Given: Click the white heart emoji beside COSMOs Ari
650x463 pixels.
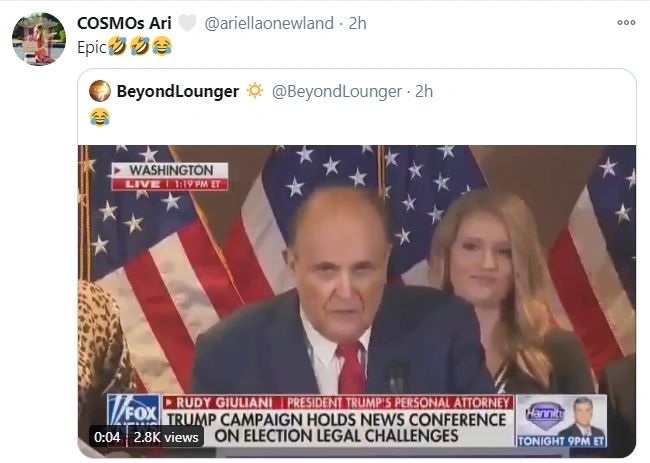Looking at the screenshot, I should tap(188, 23).
